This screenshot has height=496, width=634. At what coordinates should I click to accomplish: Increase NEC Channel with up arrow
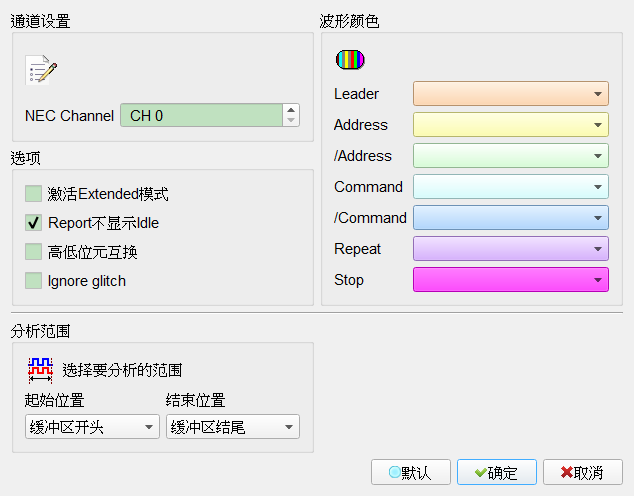pos(291,110)
